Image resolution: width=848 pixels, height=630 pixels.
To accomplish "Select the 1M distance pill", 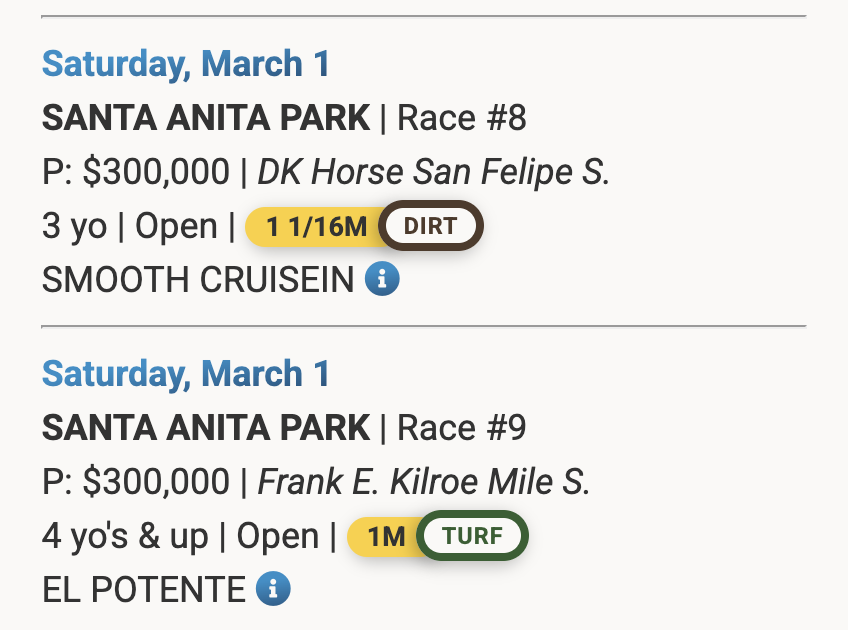I will pos(385,537).
